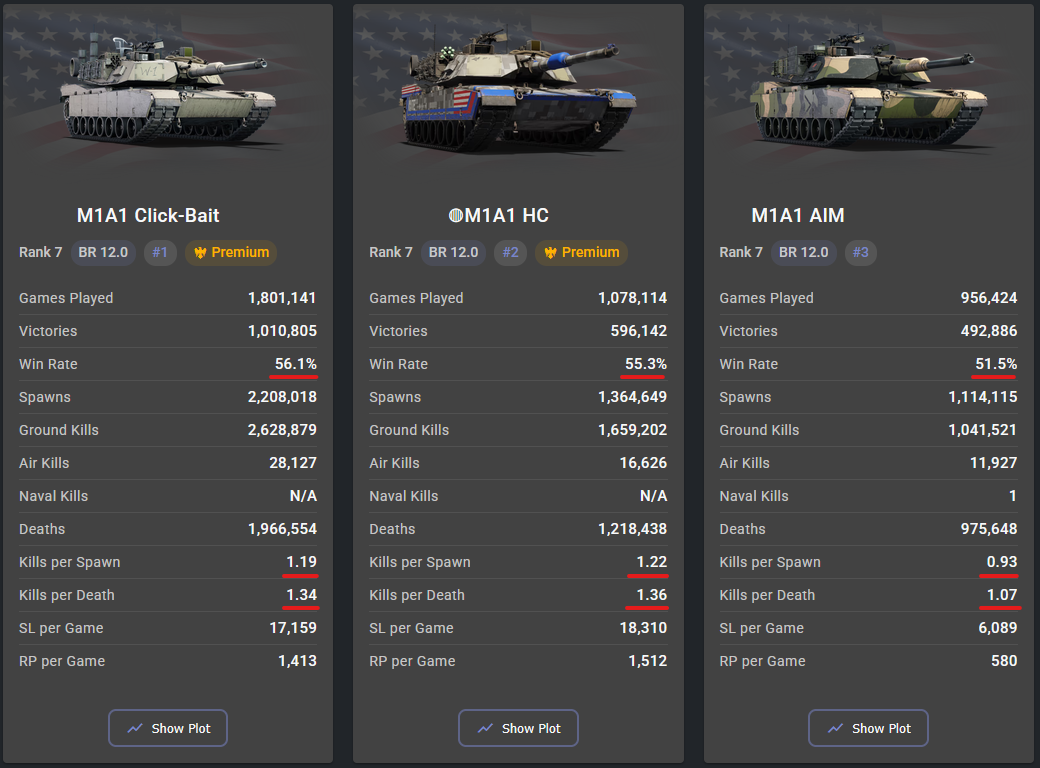Click the BR 12.0 badge on M1A1 AIM card
This screenshot has height=768, width=1040.
[803, 252]
